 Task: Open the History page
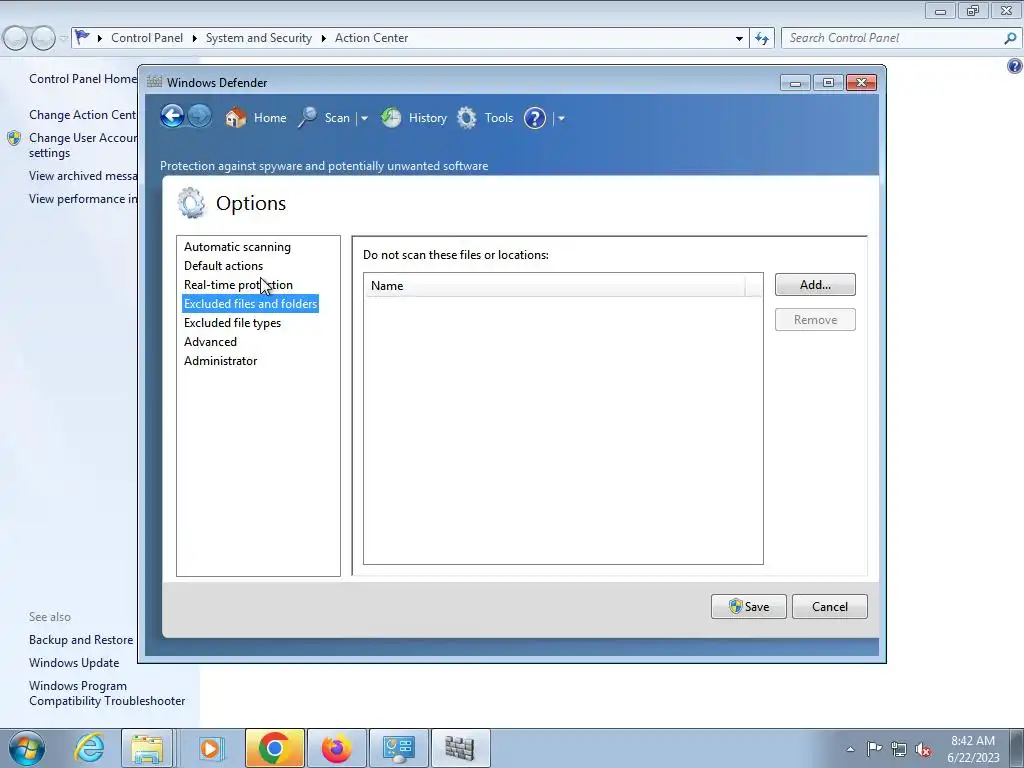point(414,118)
